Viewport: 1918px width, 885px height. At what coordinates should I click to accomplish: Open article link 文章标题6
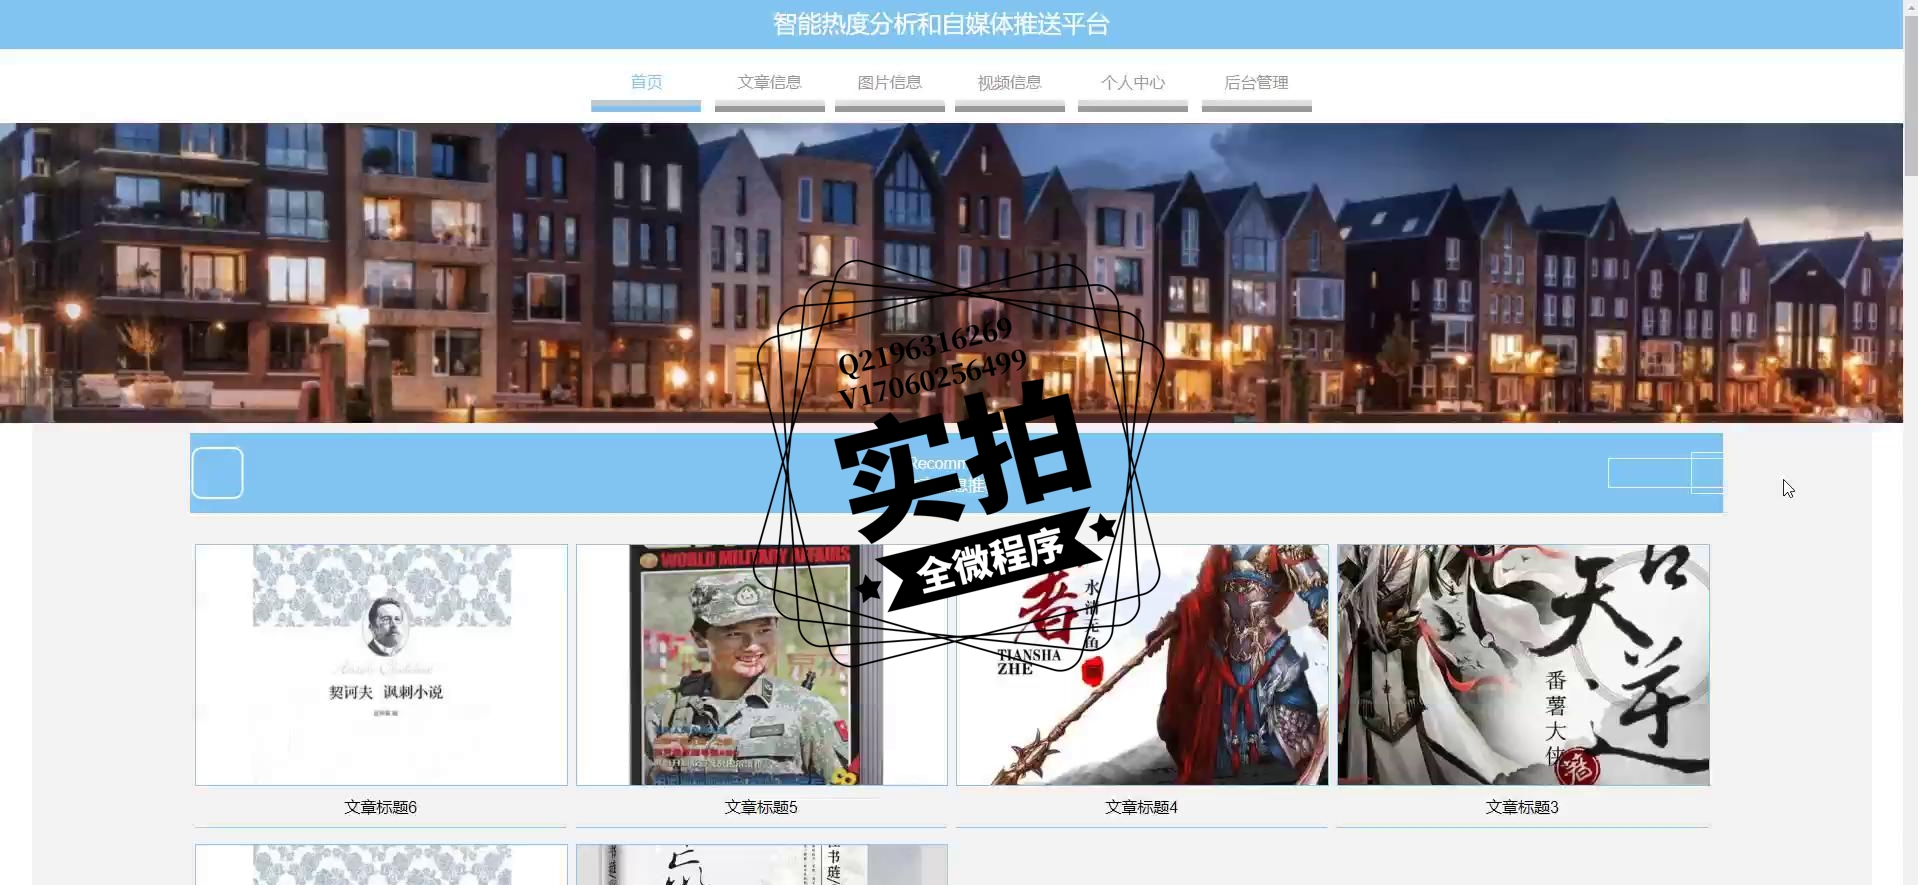(381, 807)
